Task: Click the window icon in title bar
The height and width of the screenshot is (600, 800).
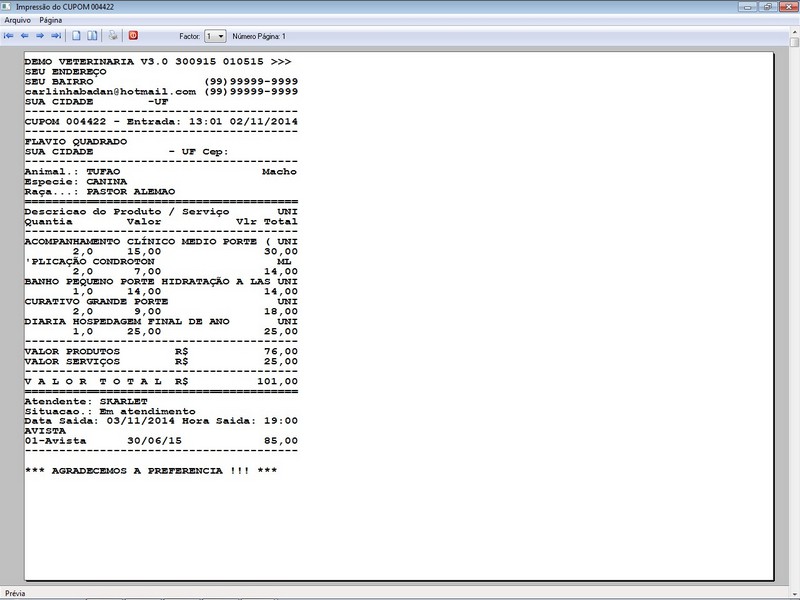Action: click(6, 7)
